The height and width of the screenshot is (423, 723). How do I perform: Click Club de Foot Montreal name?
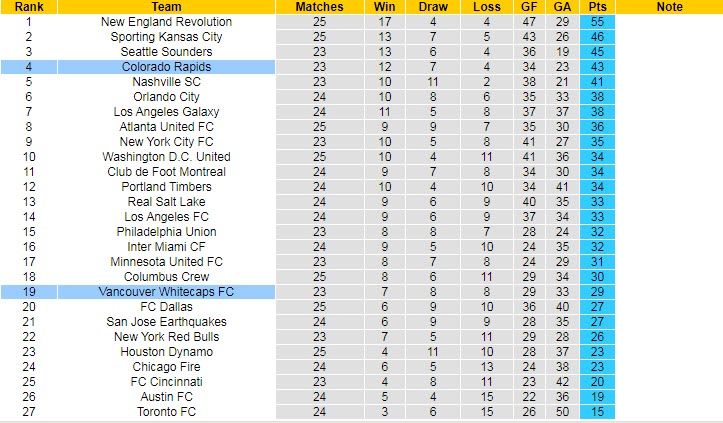166,172
